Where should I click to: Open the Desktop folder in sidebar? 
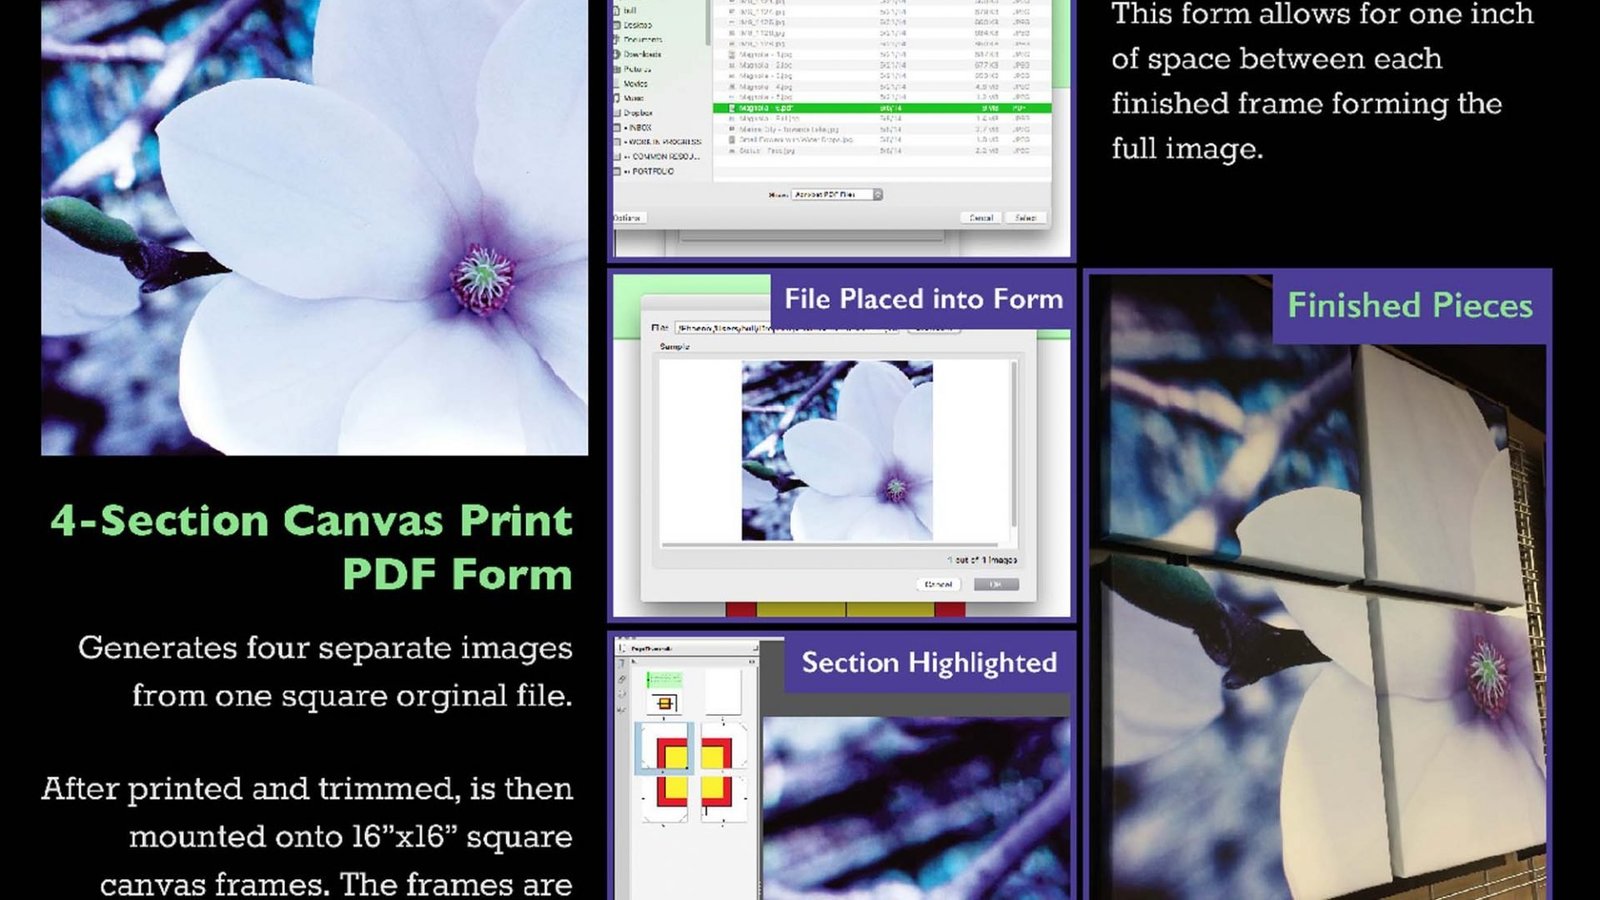point(638,25)
